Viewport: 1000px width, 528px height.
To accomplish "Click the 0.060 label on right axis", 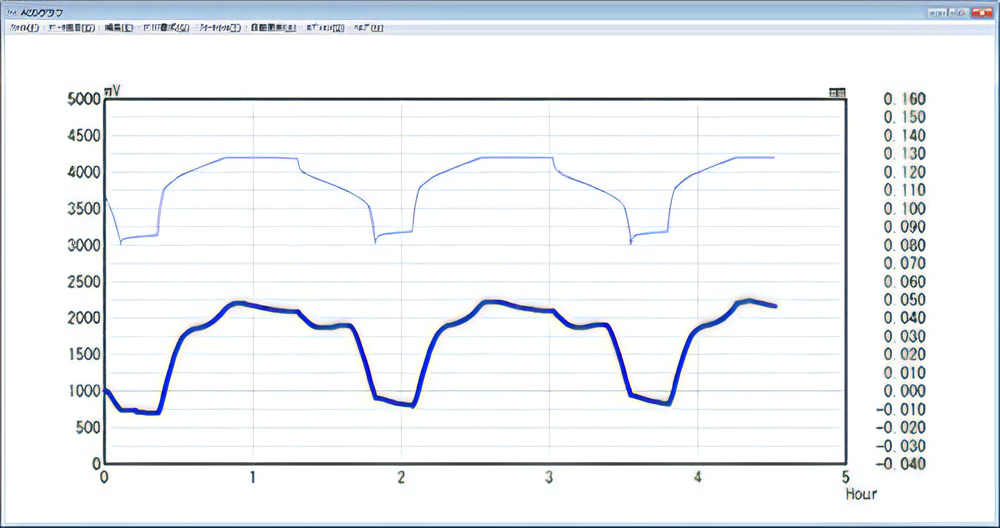I will pyautogui.click(x=904, y=282).
